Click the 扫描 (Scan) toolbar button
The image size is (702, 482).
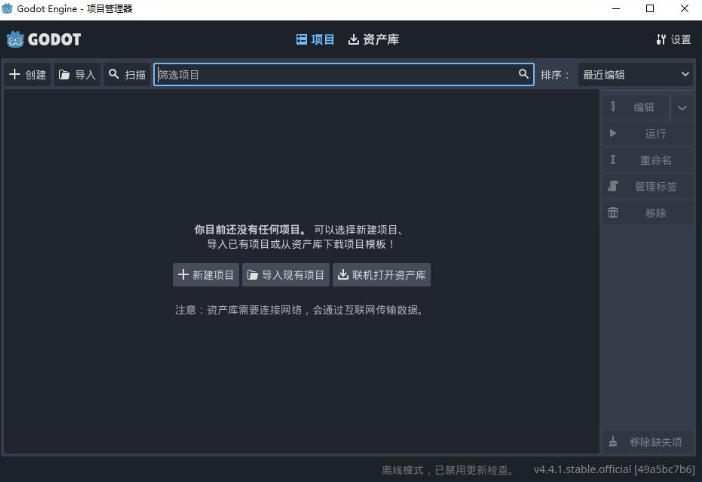point(127,74)
